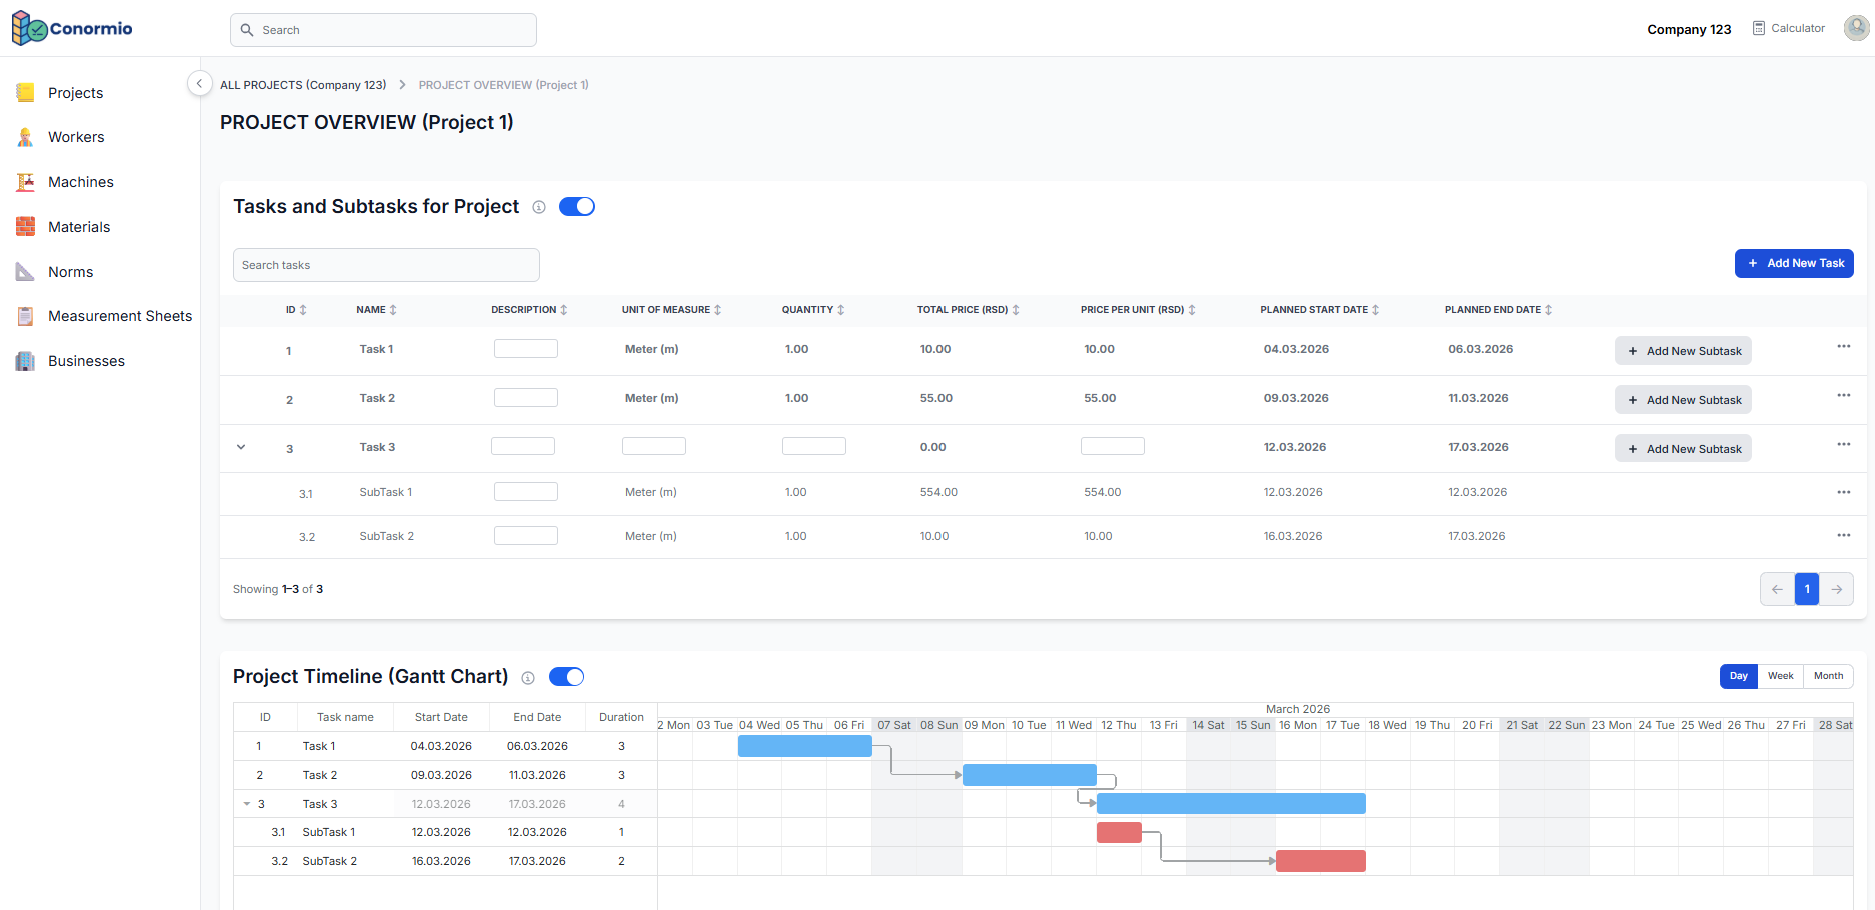
Task: Click info icon beside Project Timeline title
Action: [x=528, y=678]
